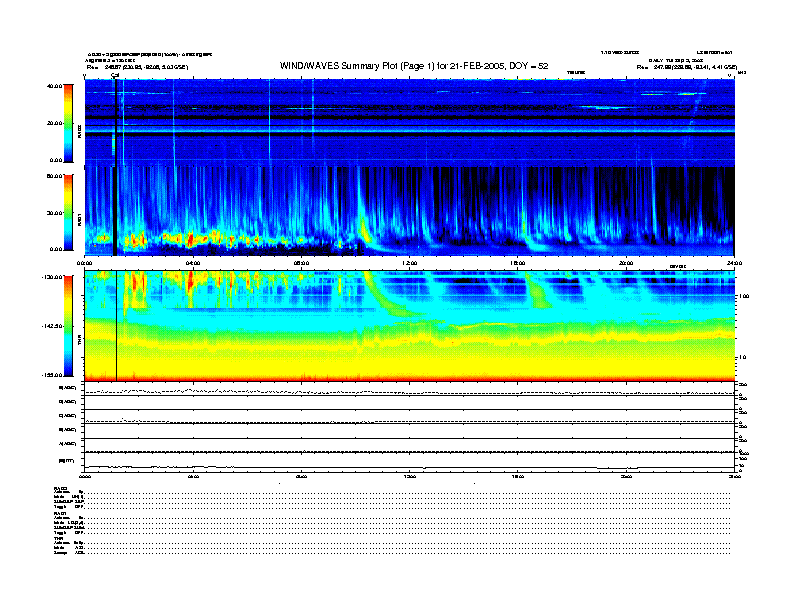
Task: Click the WIND/WAVES Summary Plot title
Action: (414, 66)
